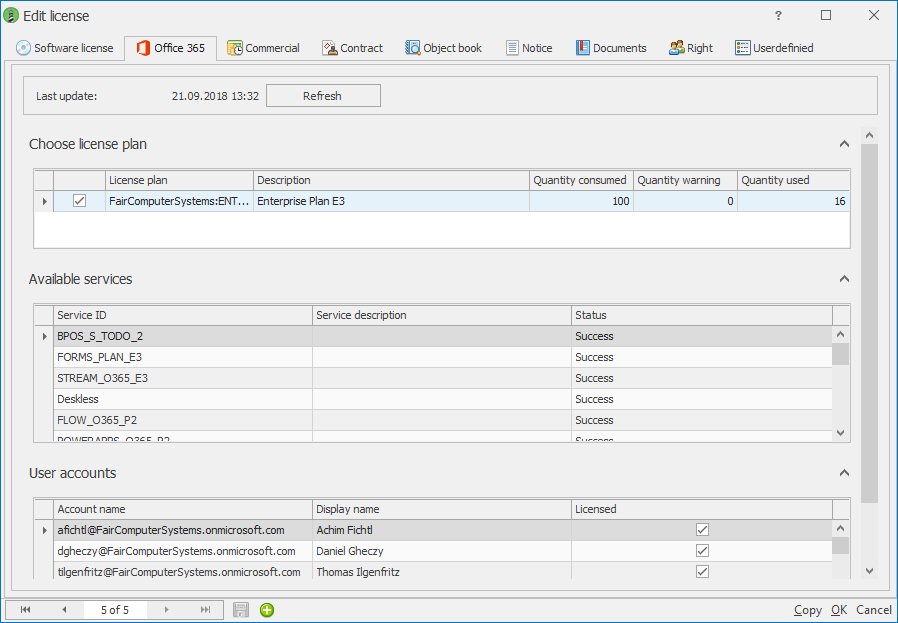Select the afichtl account name cell
The height and width of the screenshot is (623, 898).
point(183,530)
